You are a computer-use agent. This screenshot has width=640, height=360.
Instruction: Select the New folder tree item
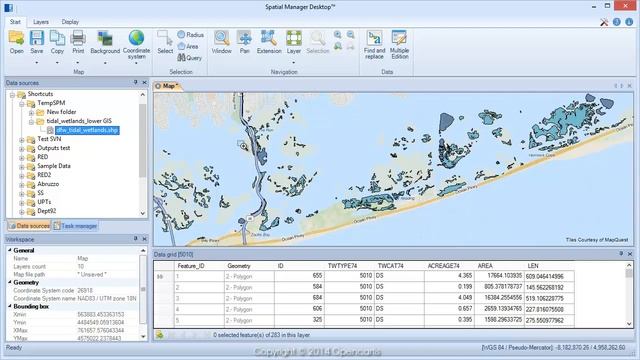tap(61, 112)
